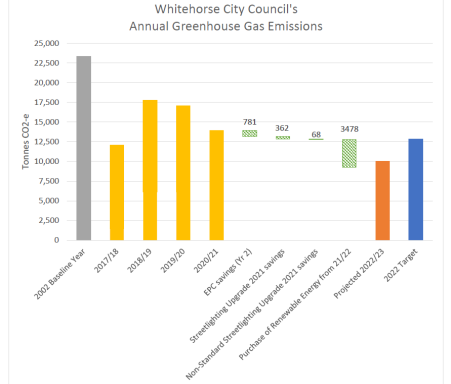This screenshot has height=384, width=451.
Task: Select the axis label "2017/18"
Action: tap(106, 261)
